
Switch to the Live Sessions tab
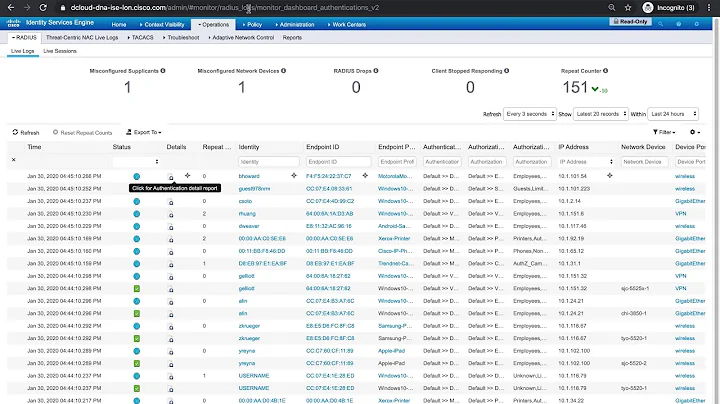60,51
